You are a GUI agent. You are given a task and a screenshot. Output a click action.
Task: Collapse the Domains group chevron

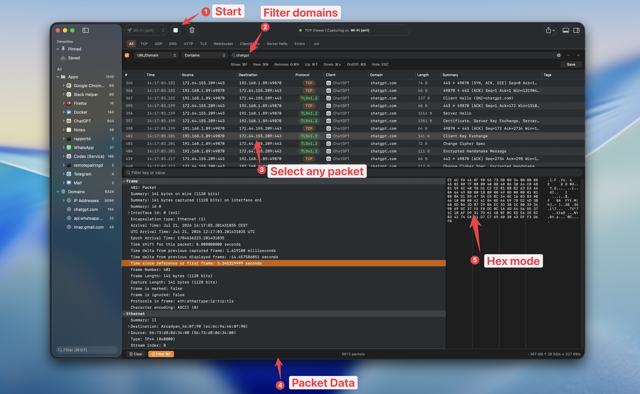(58, 191)
